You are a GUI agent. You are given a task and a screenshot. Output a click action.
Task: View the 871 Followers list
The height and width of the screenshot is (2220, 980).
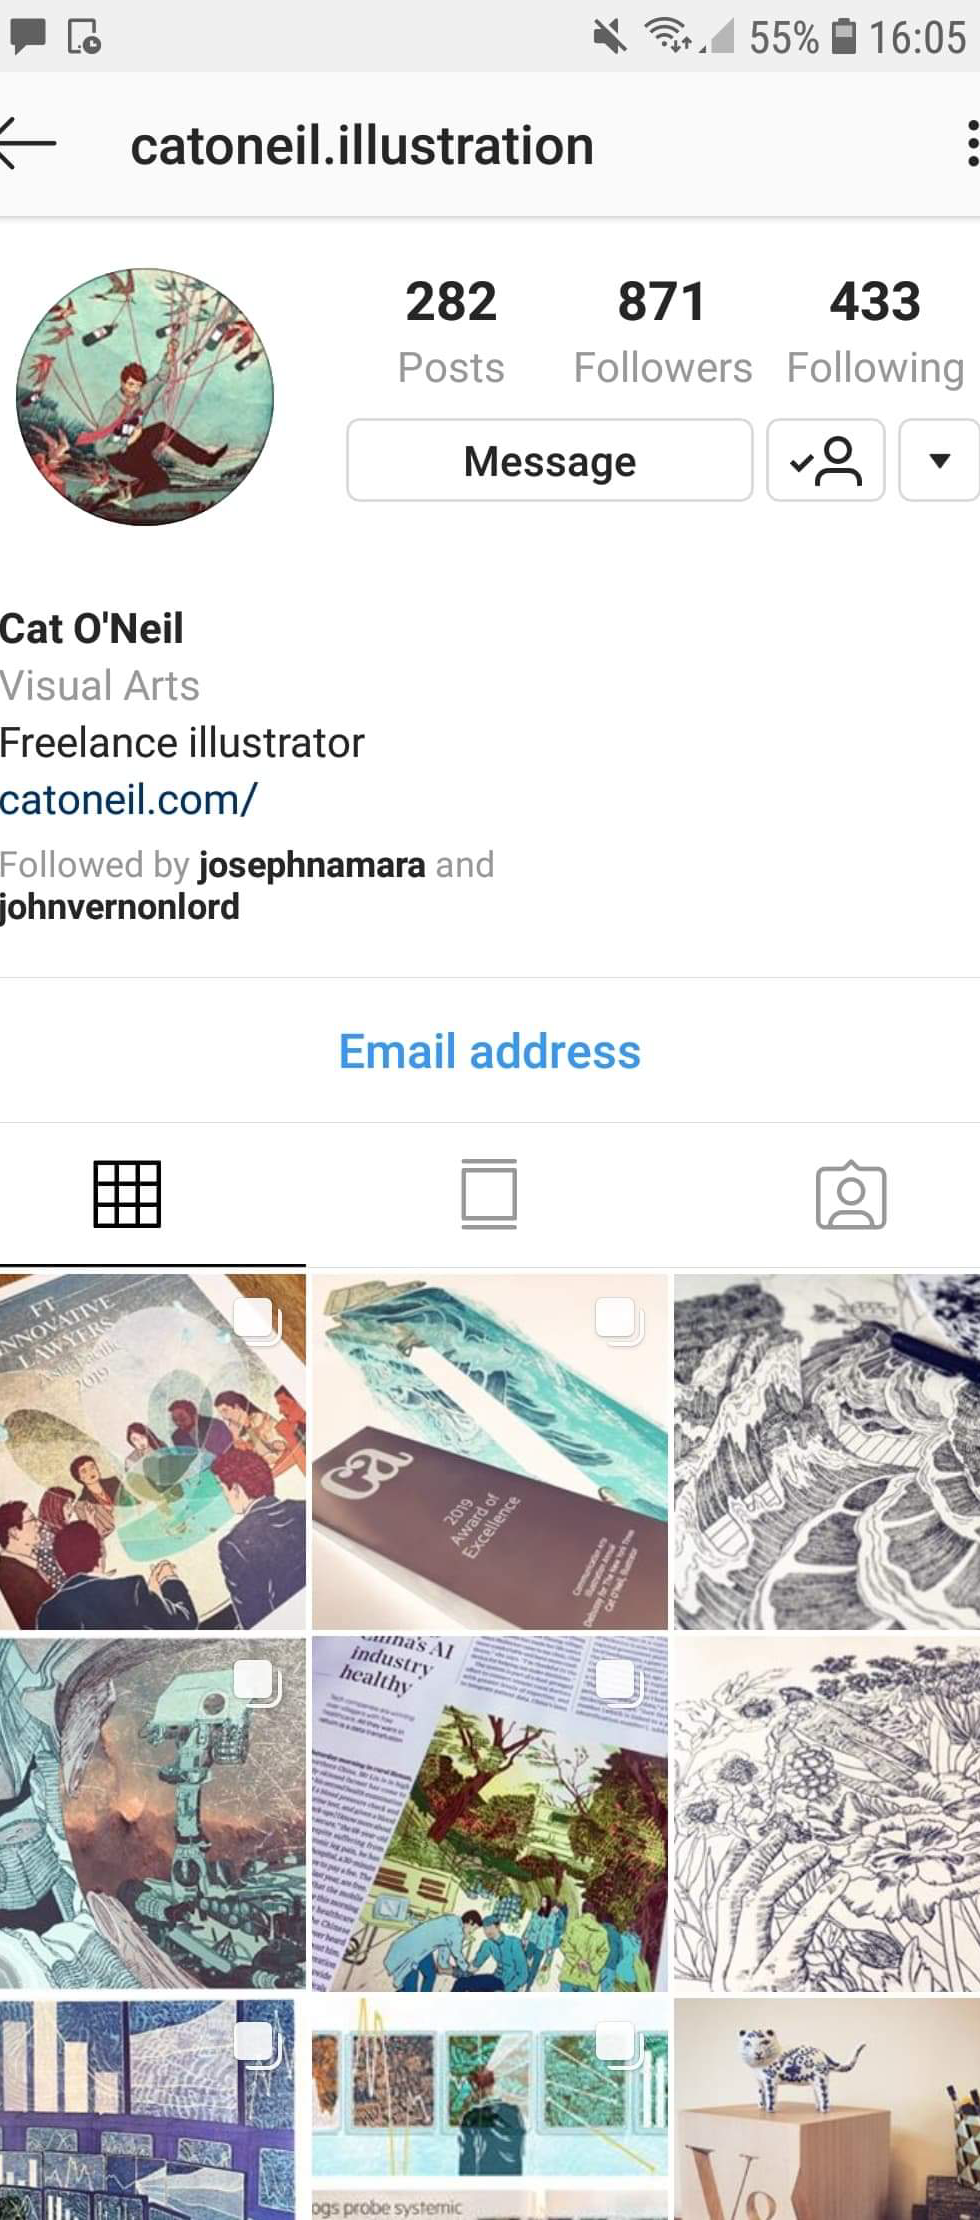point(662,331)
